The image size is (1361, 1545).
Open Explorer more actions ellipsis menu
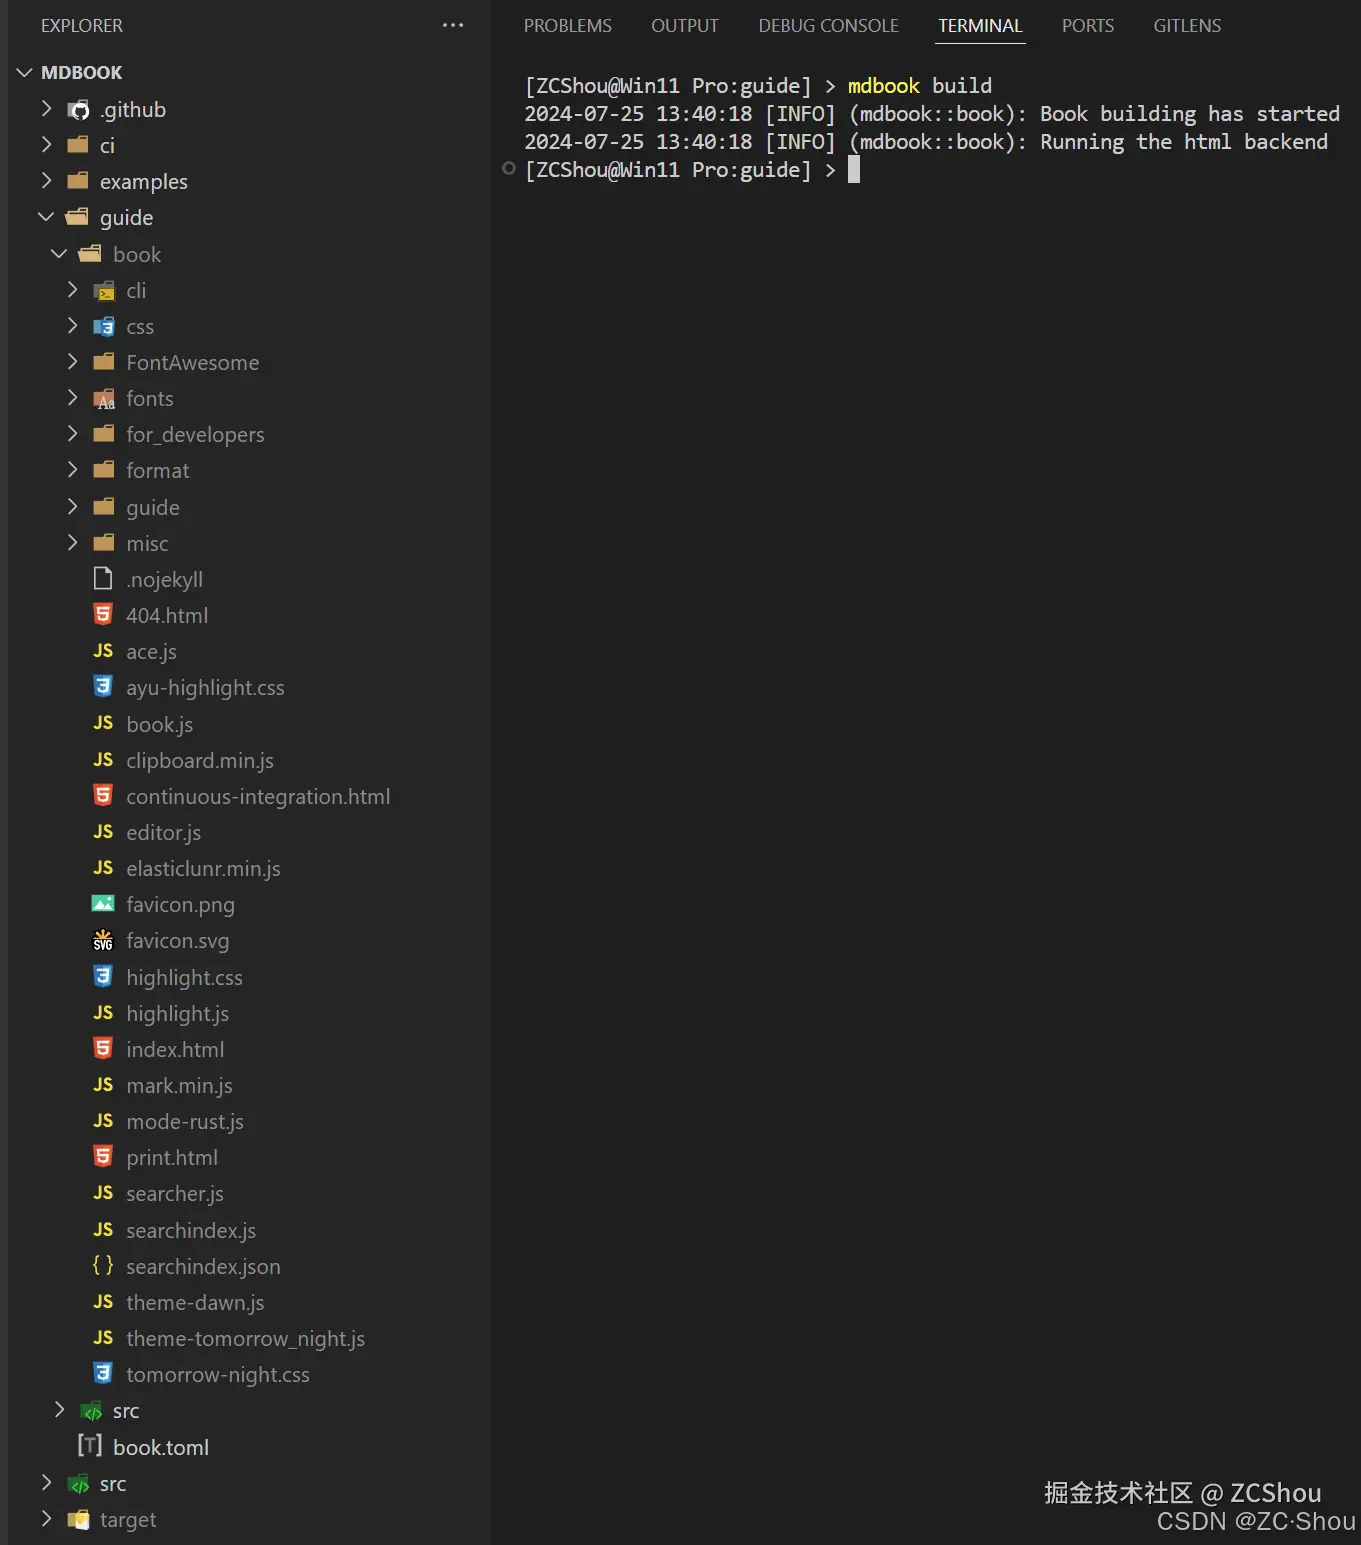(453, 25)
